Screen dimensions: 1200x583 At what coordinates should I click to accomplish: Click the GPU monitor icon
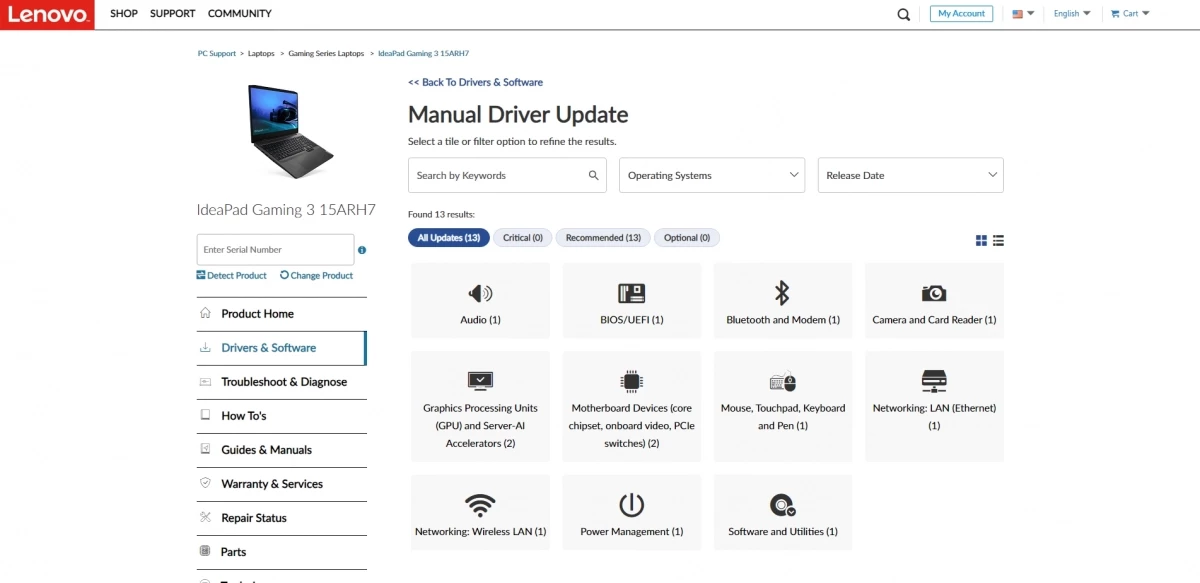click(x=480, y=381)
